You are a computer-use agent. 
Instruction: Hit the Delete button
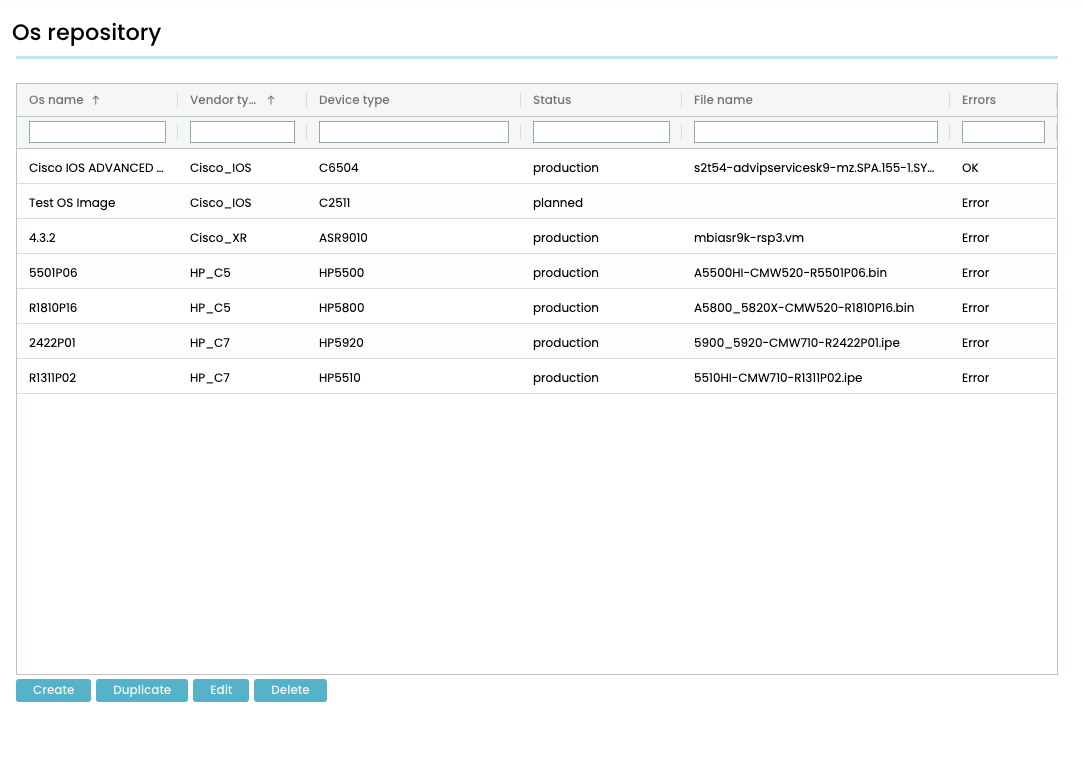pos(290,690)
